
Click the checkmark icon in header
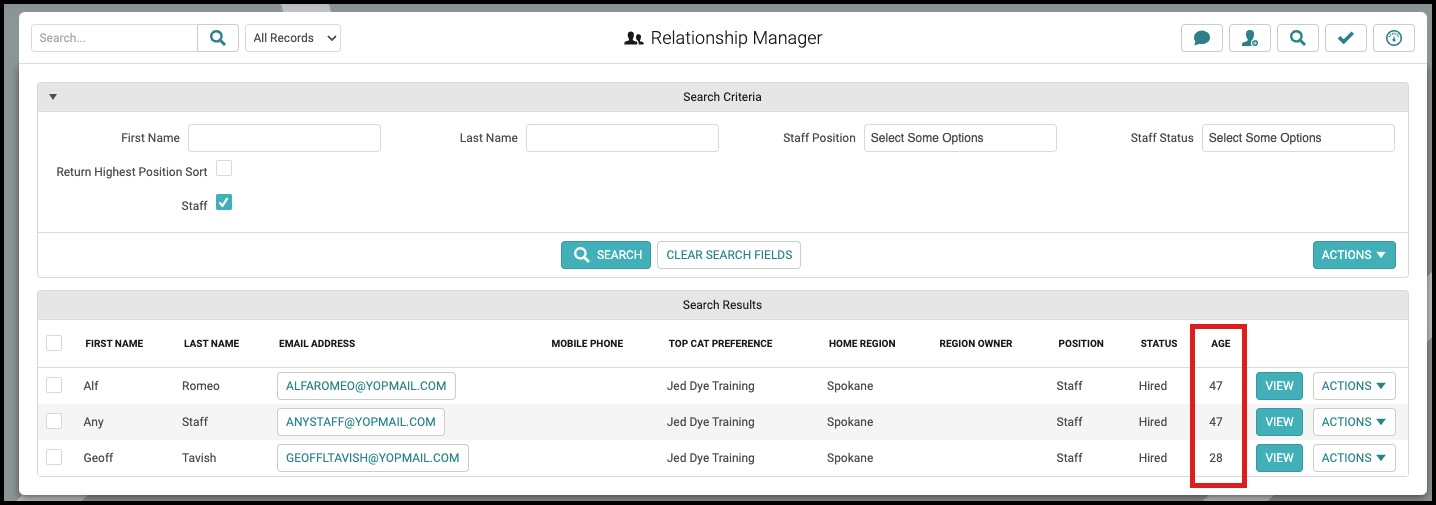(1346, 38)
